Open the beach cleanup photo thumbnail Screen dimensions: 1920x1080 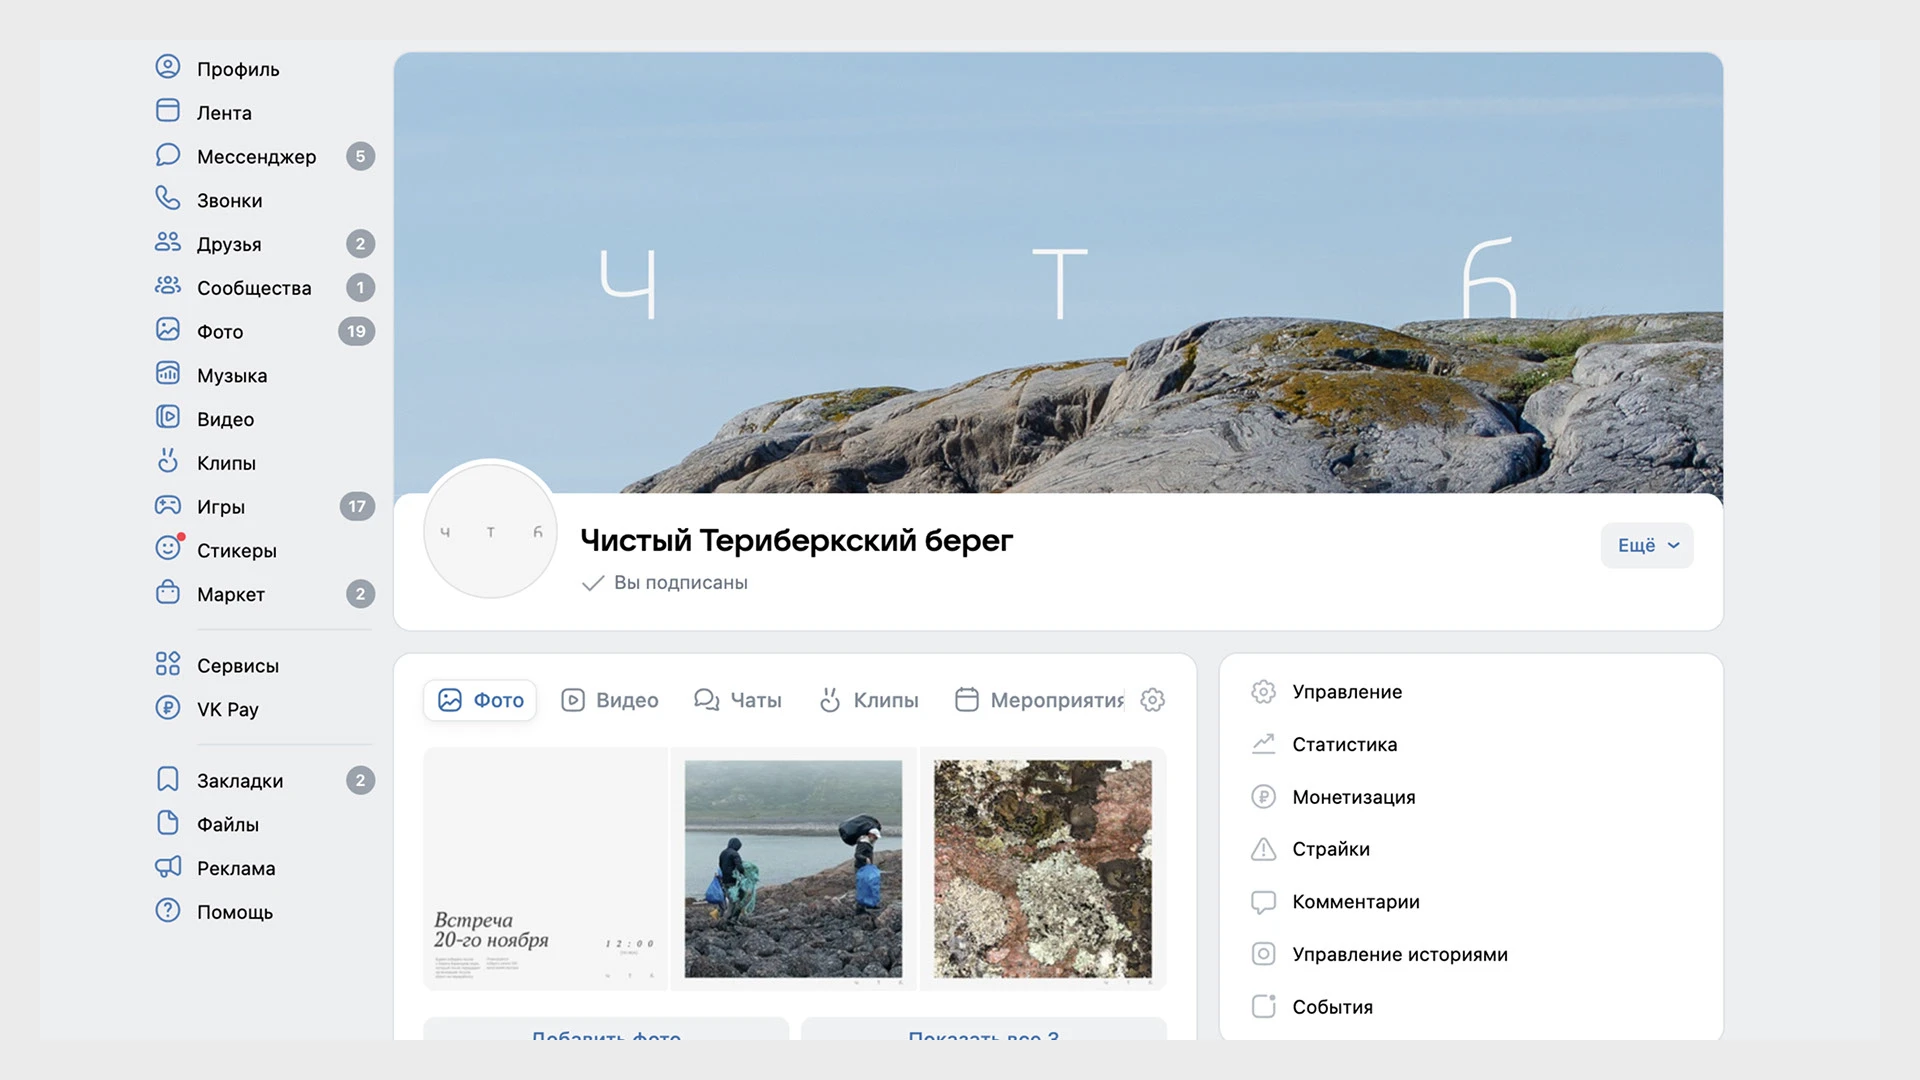[793, 869]
